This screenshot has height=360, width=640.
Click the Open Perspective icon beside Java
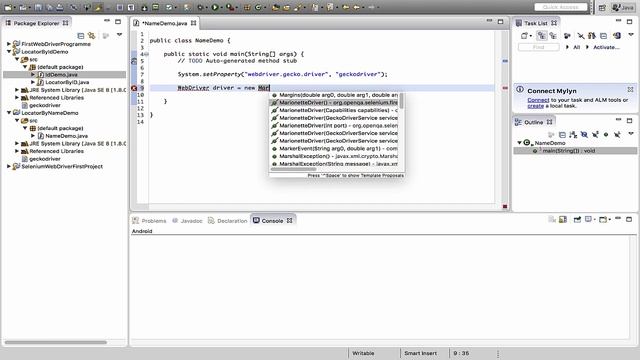coord(602,7)
